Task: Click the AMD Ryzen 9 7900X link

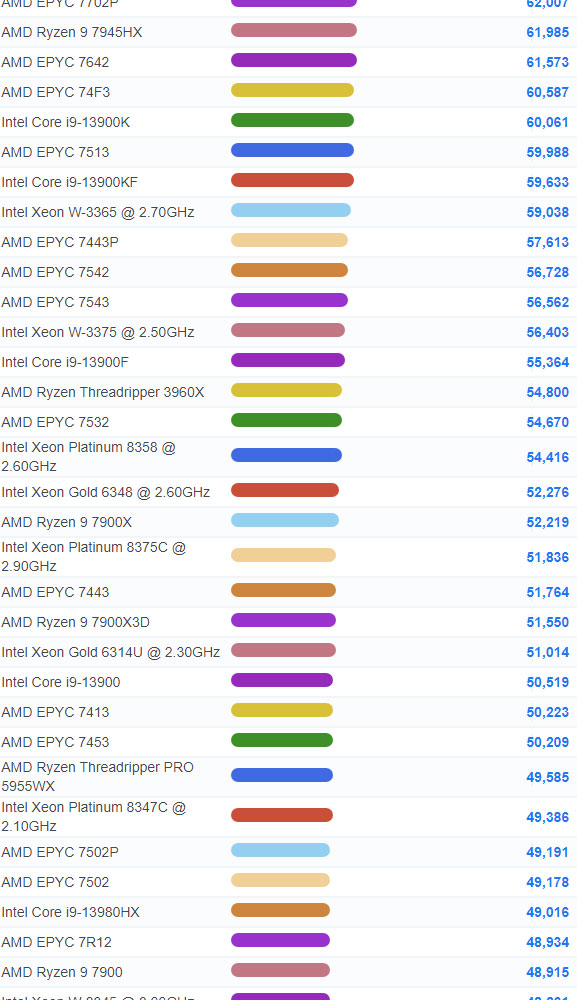Action: [x=66, y=522]
